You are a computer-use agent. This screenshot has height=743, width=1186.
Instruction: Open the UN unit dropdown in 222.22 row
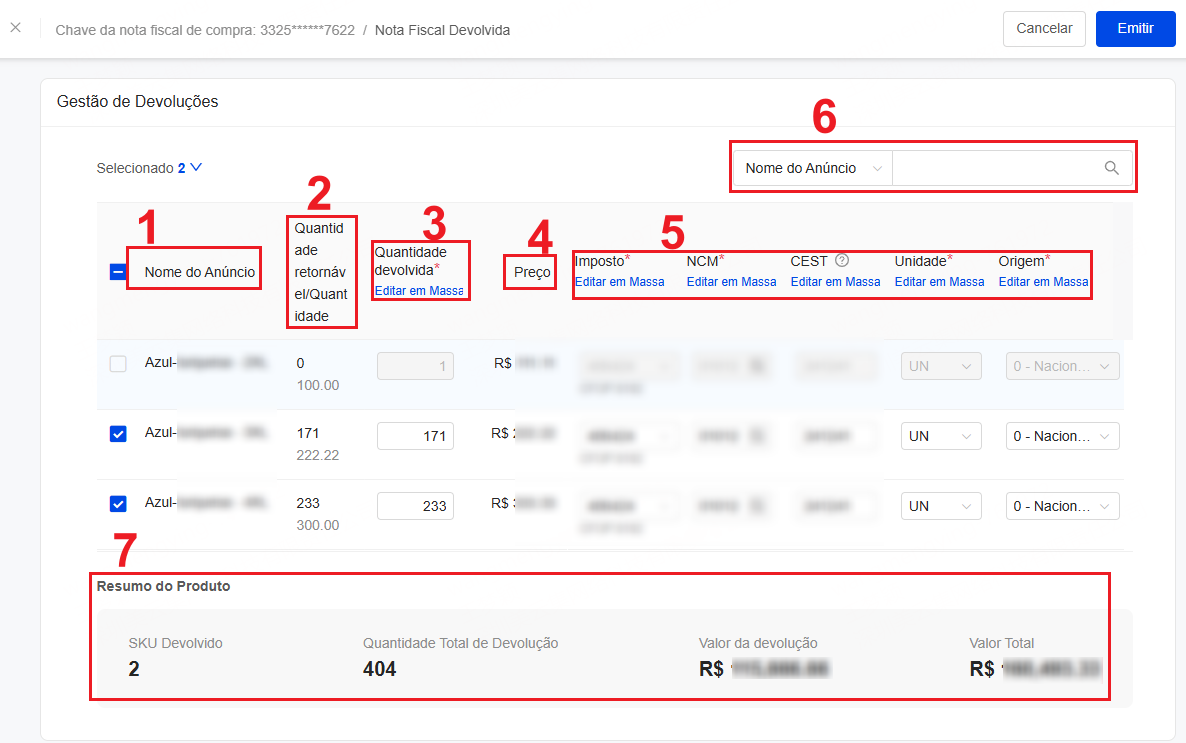(x=941, y=436)
